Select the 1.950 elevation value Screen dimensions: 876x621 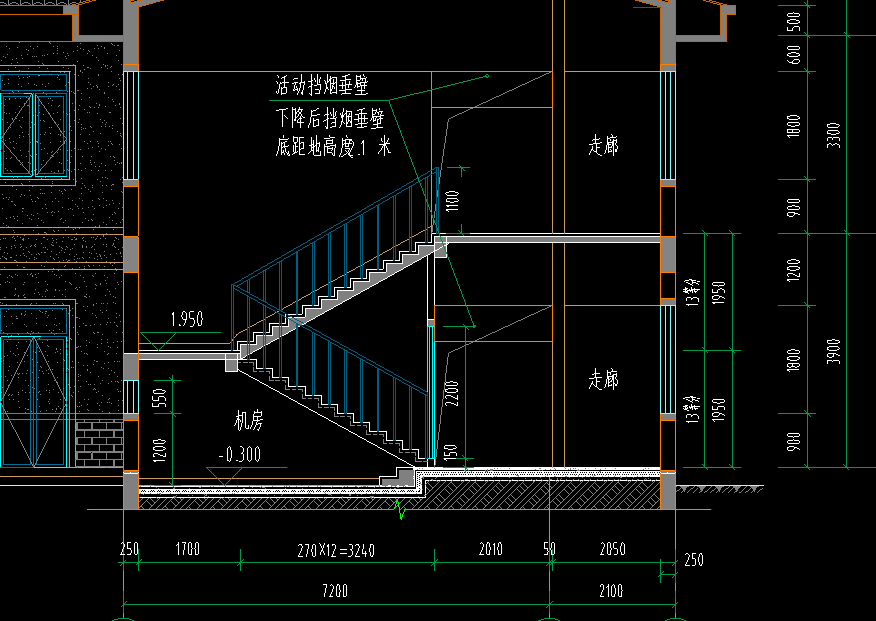pos(187,319)
